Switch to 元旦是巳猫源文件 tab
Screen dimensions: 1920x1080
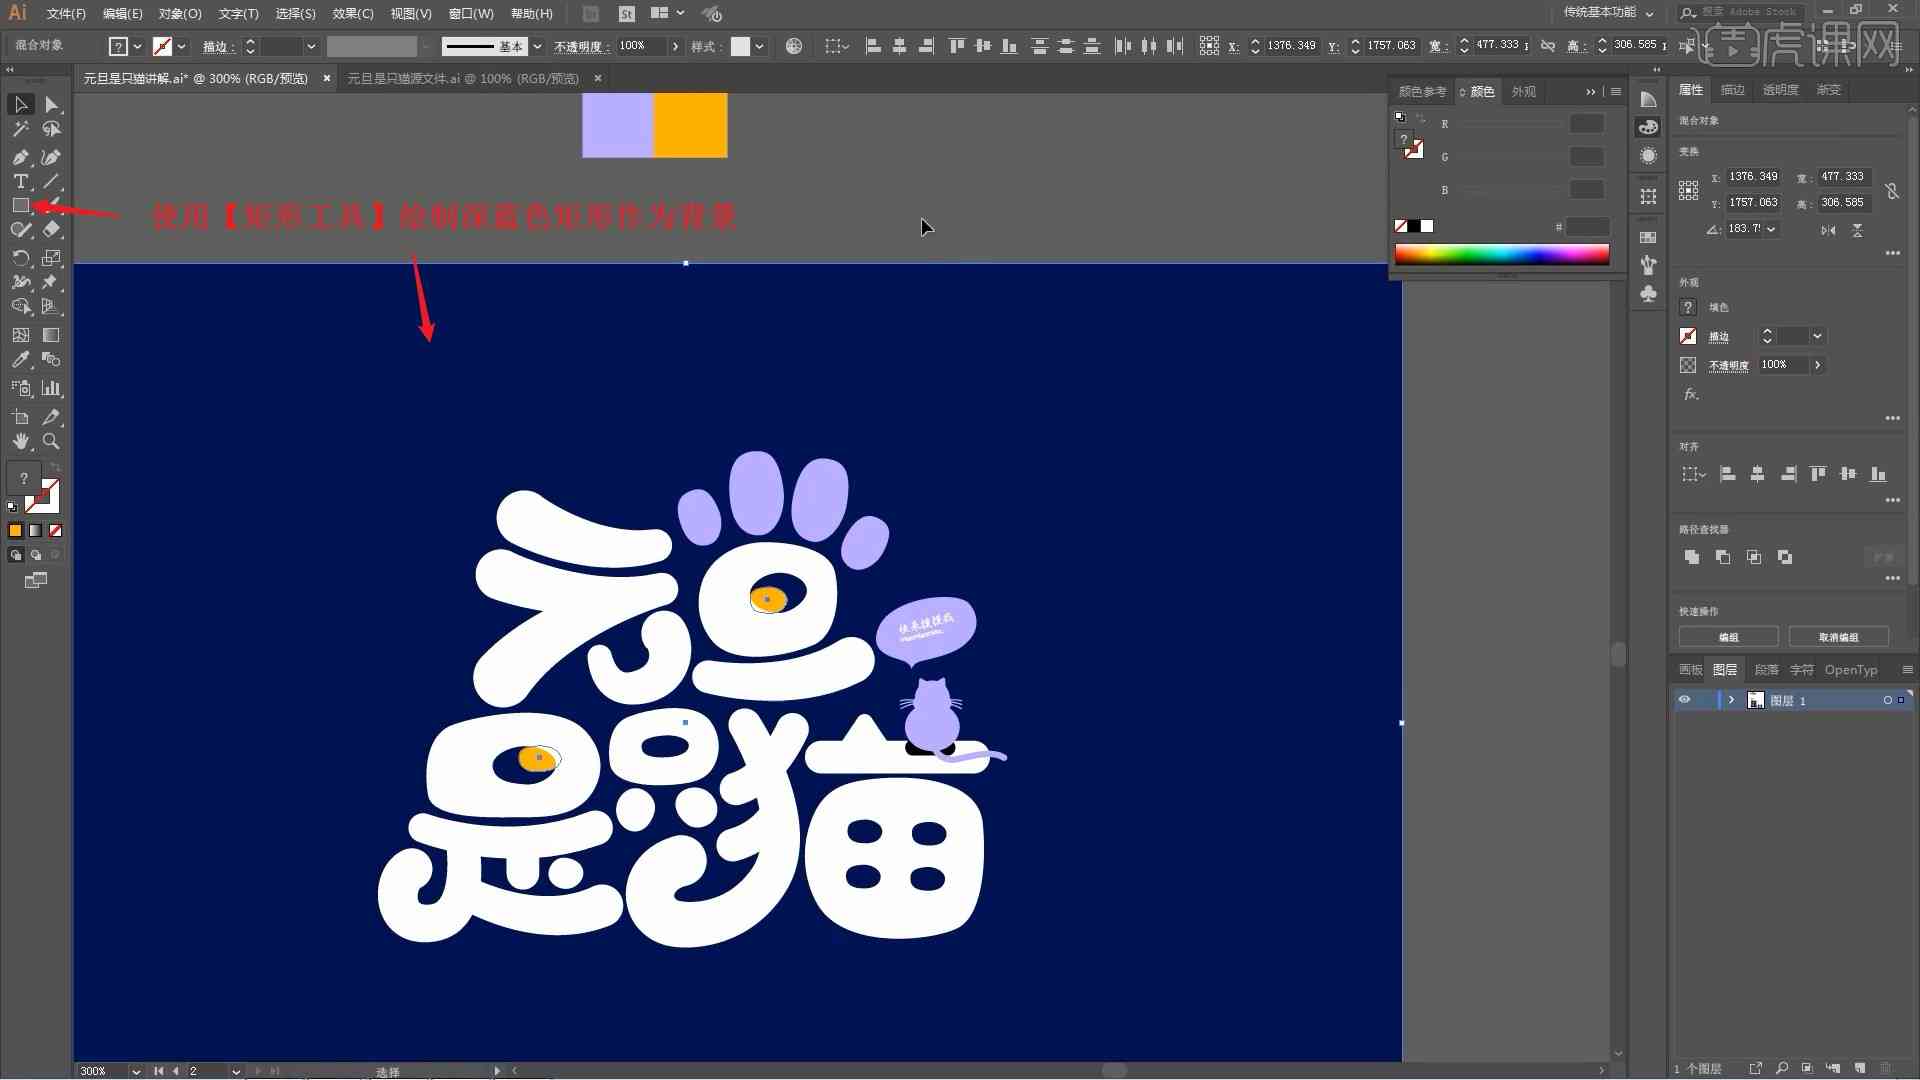(463, 78)
